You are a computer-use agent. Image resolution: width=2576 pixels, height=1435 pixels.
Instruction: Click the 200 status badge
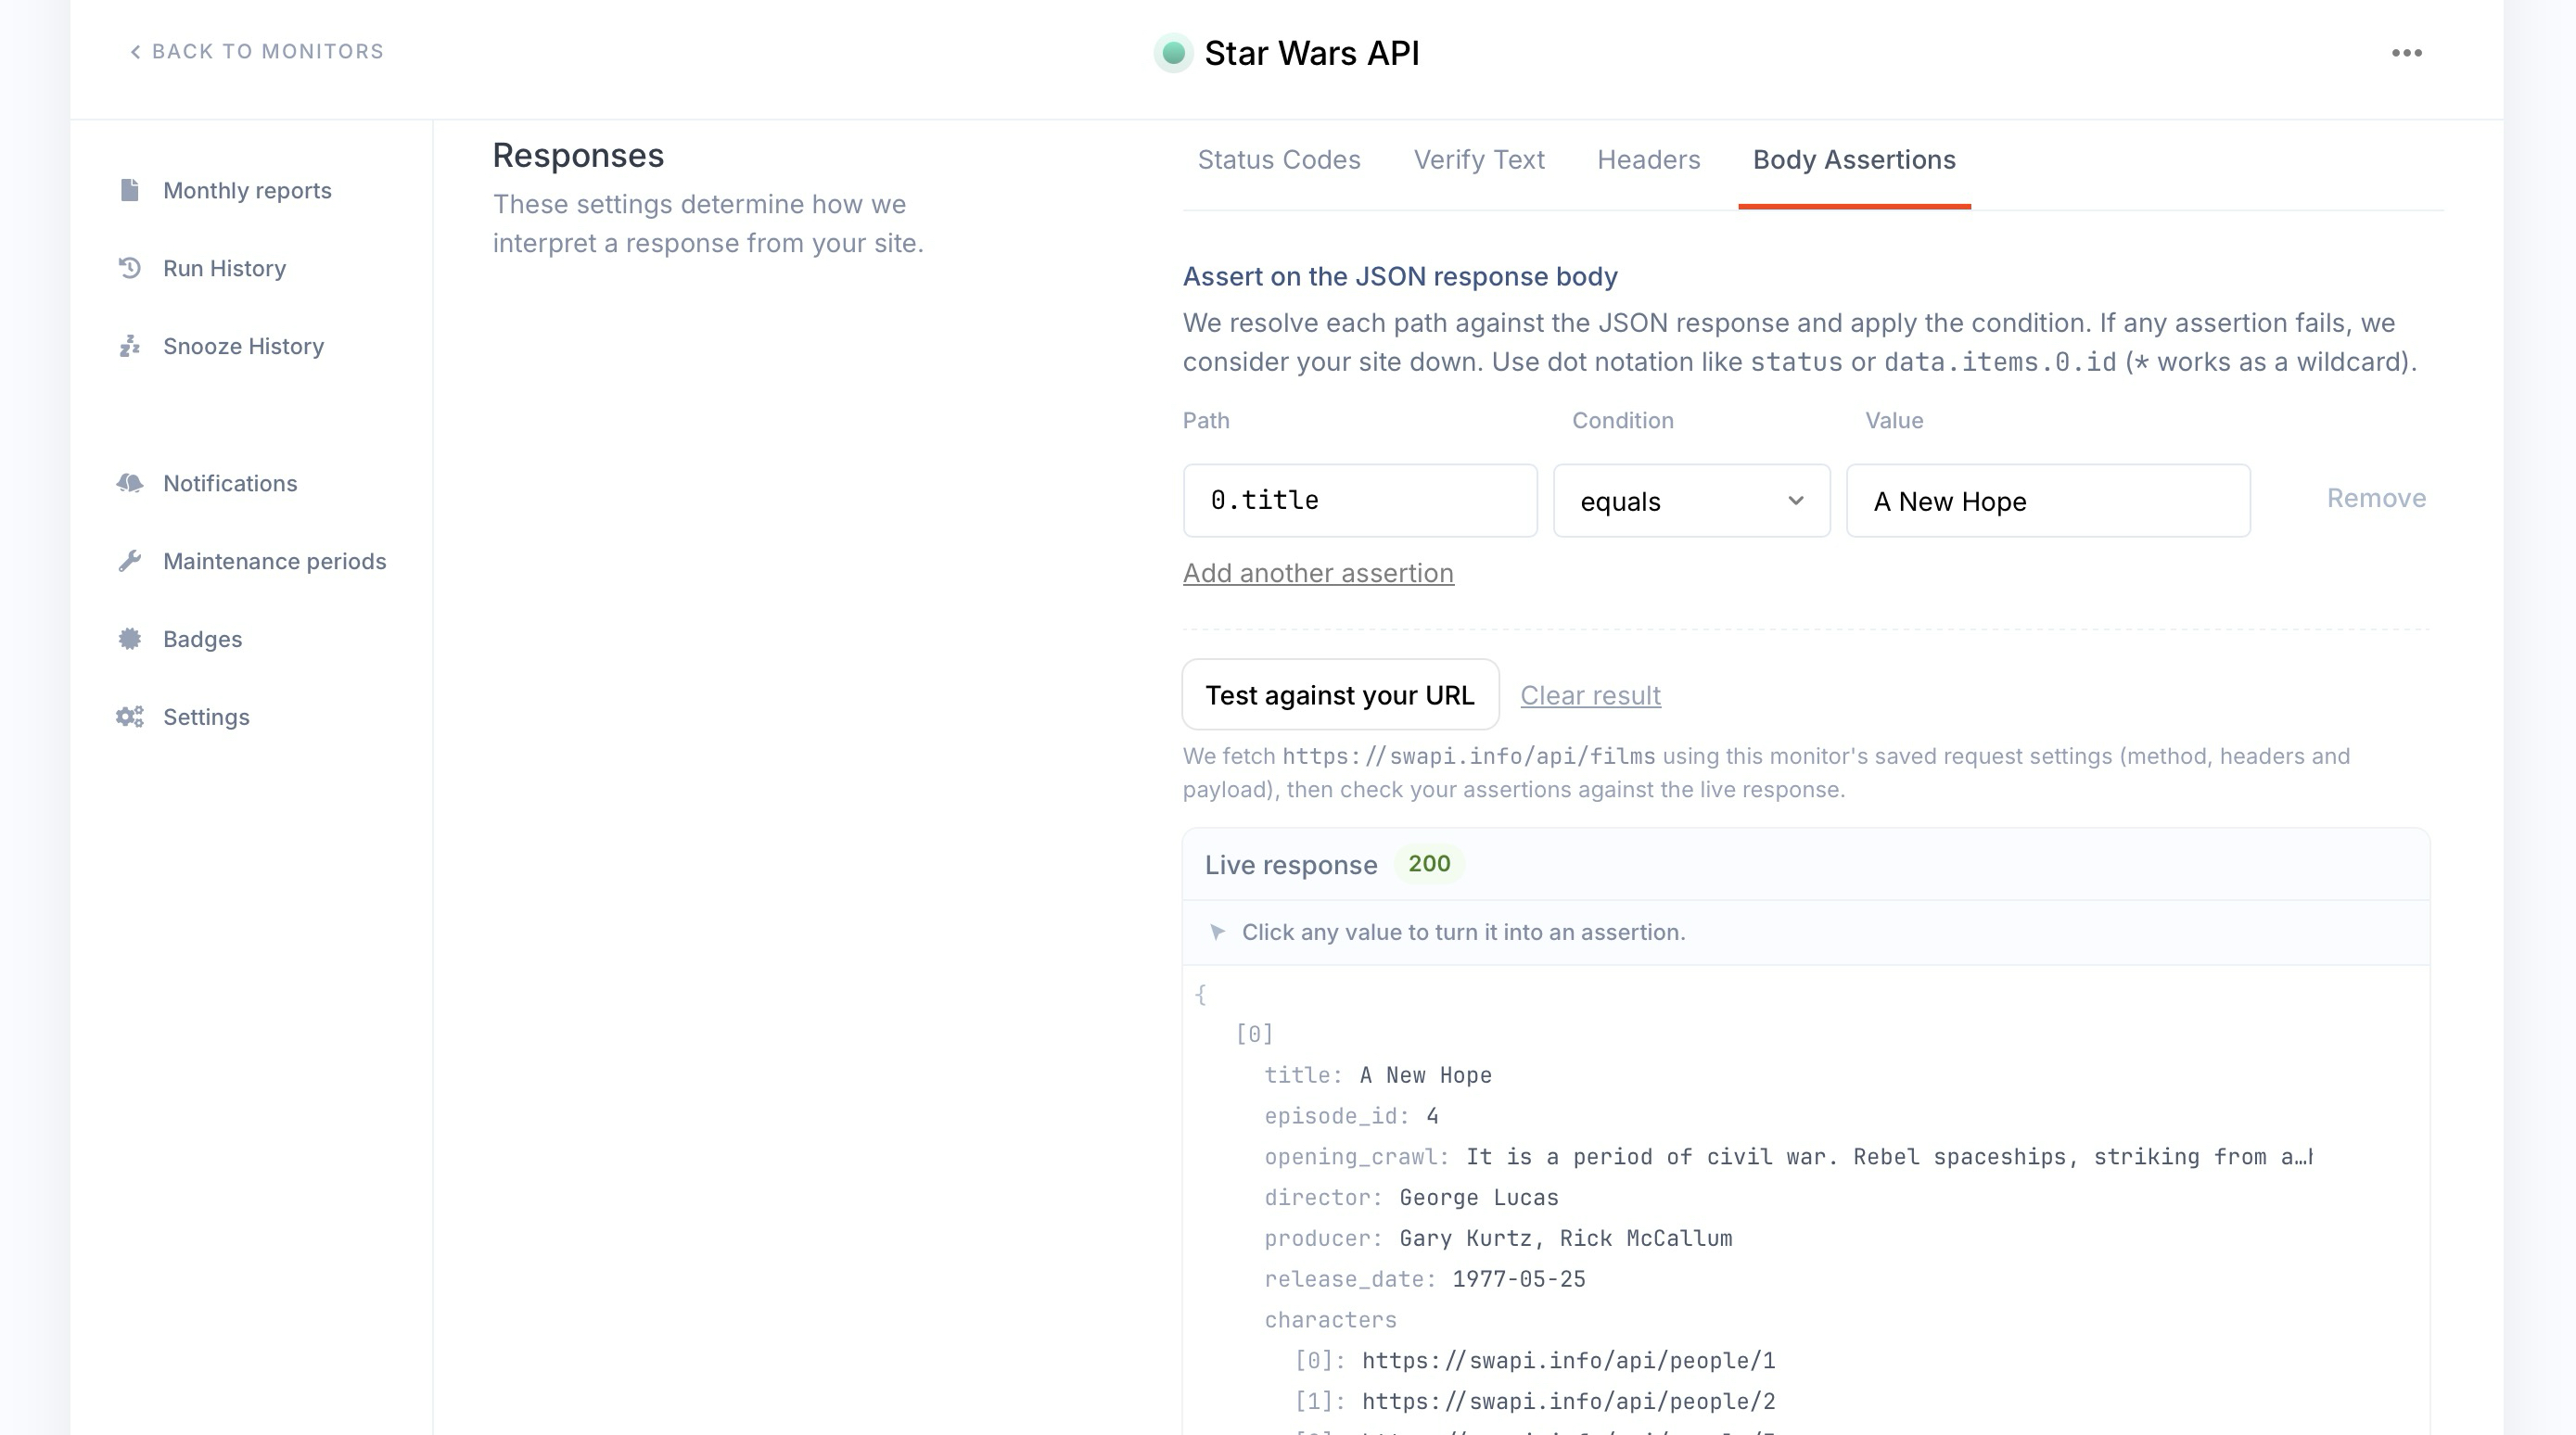coord(1429,864)
